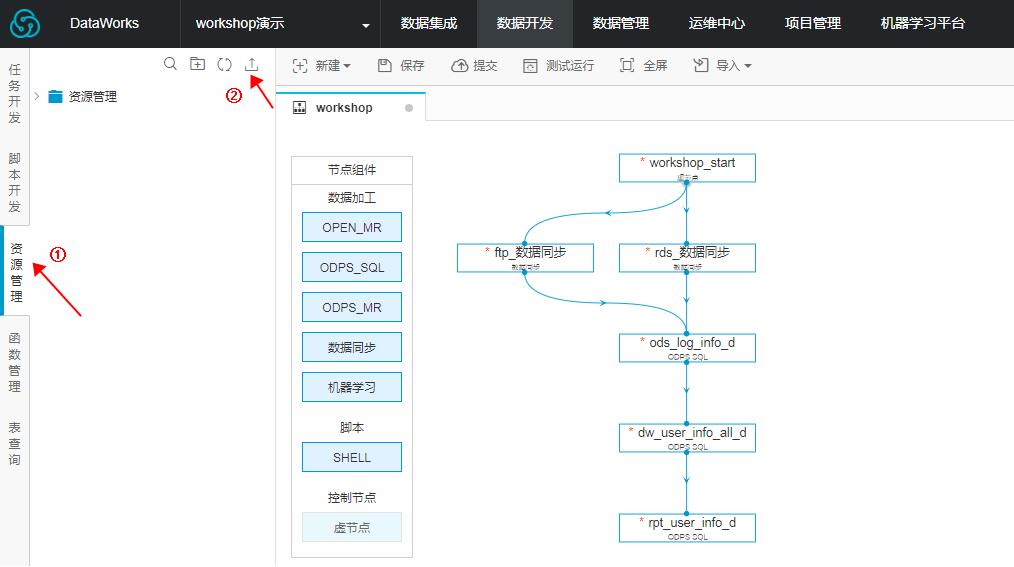
Task: Click the 新建 plus icon
Action: 300,66
